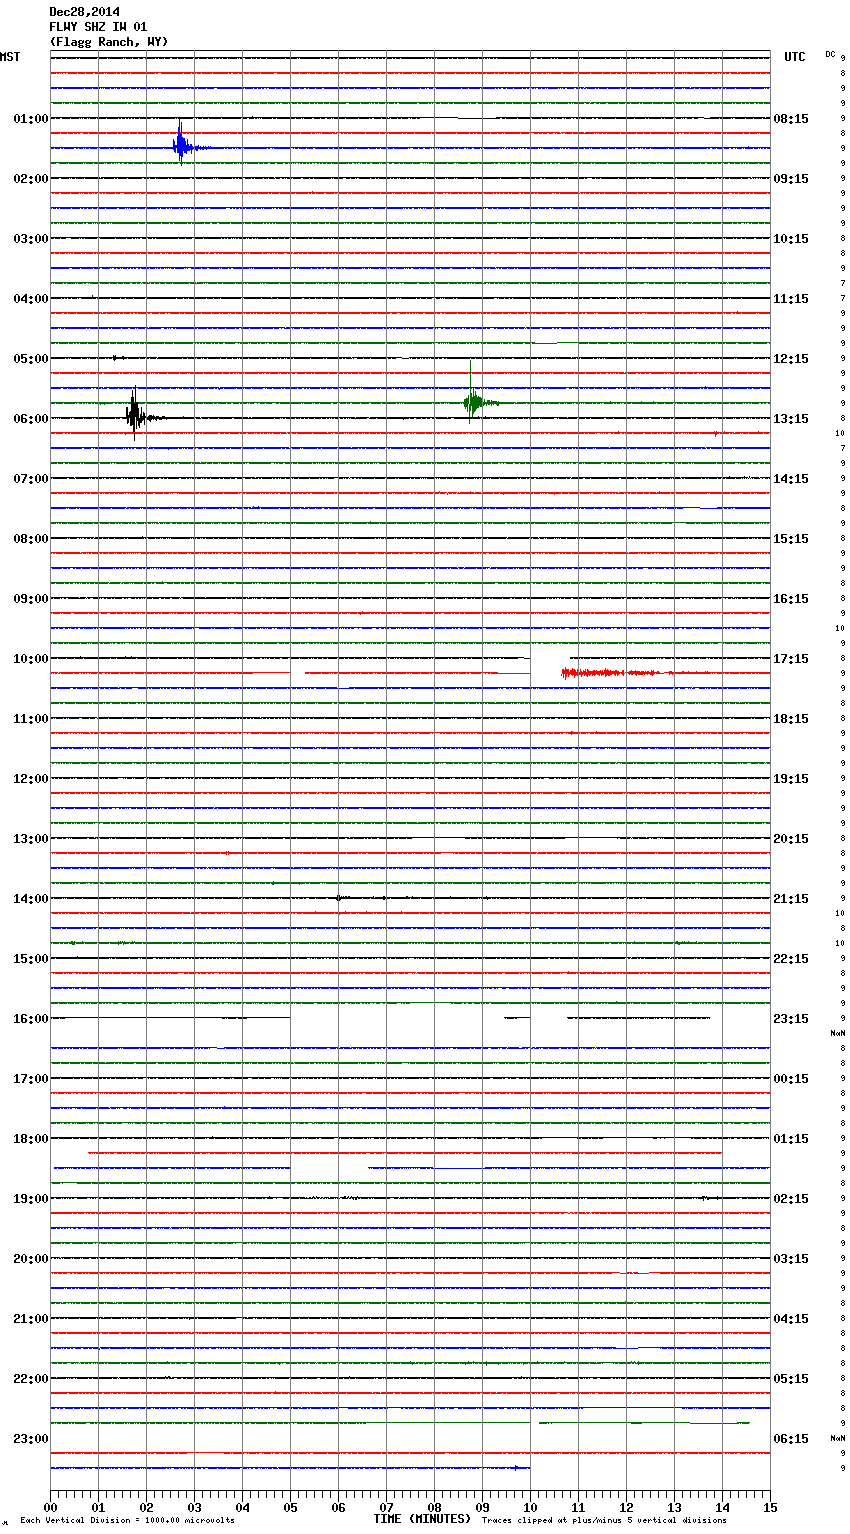Select the 21:00 MST time label
Image resolution: width=850 pixels, height=1534 pixels.
(31, 1319)
